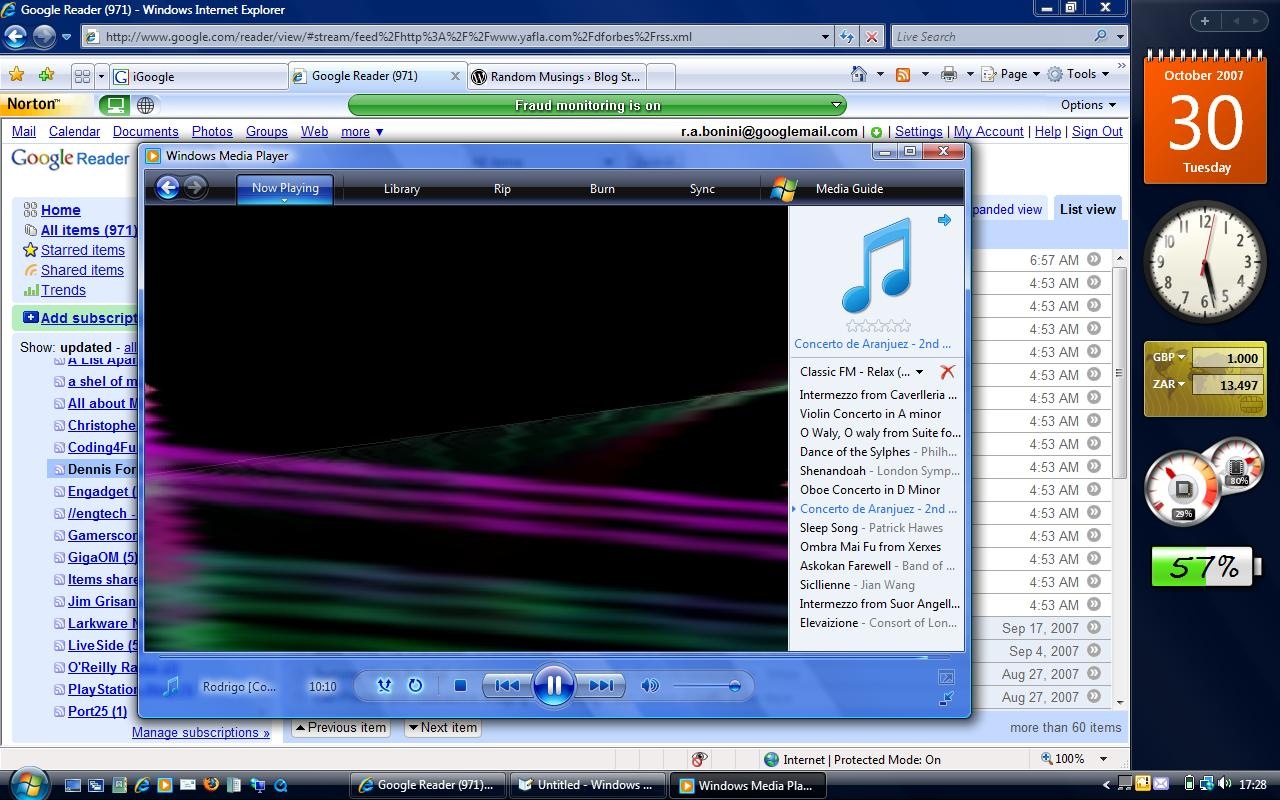Click the blue arrow above album art

[944, 220]
